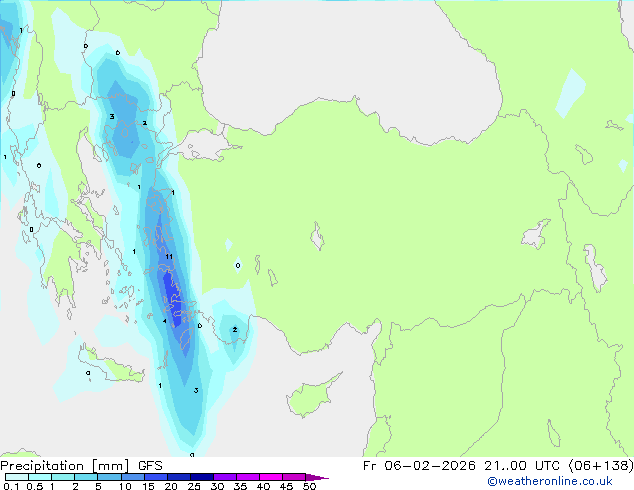The width and height of the screenshot is (634, 490).
Task: Click the "(06+138)" forecast run offset
Action: click(x=601, y=466)
